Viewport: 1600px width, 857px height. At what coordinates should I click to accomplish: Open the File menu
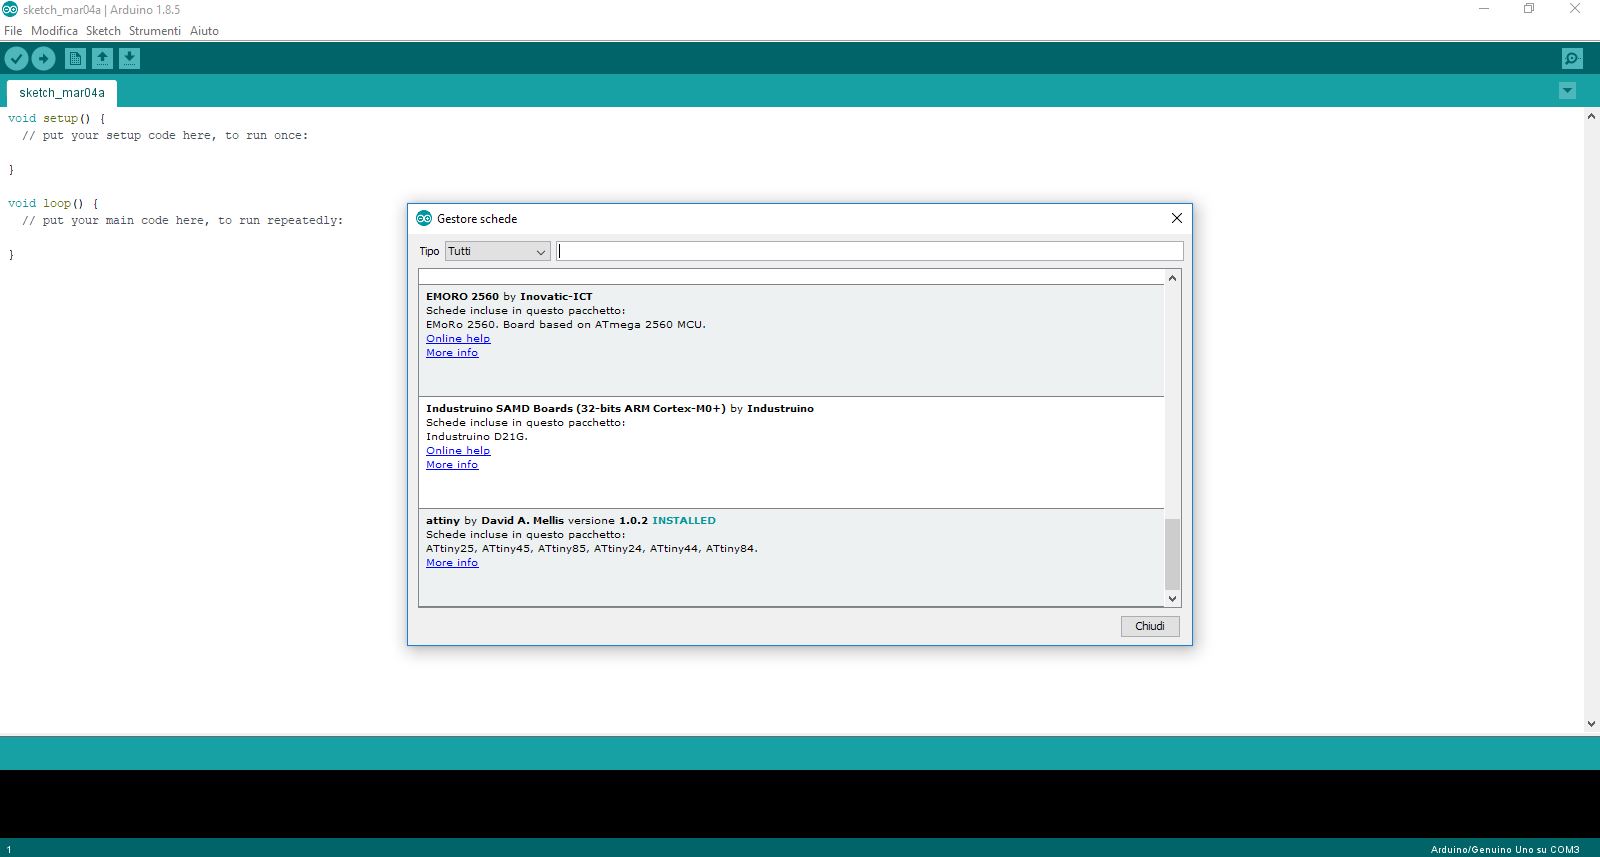click(13, 31)
